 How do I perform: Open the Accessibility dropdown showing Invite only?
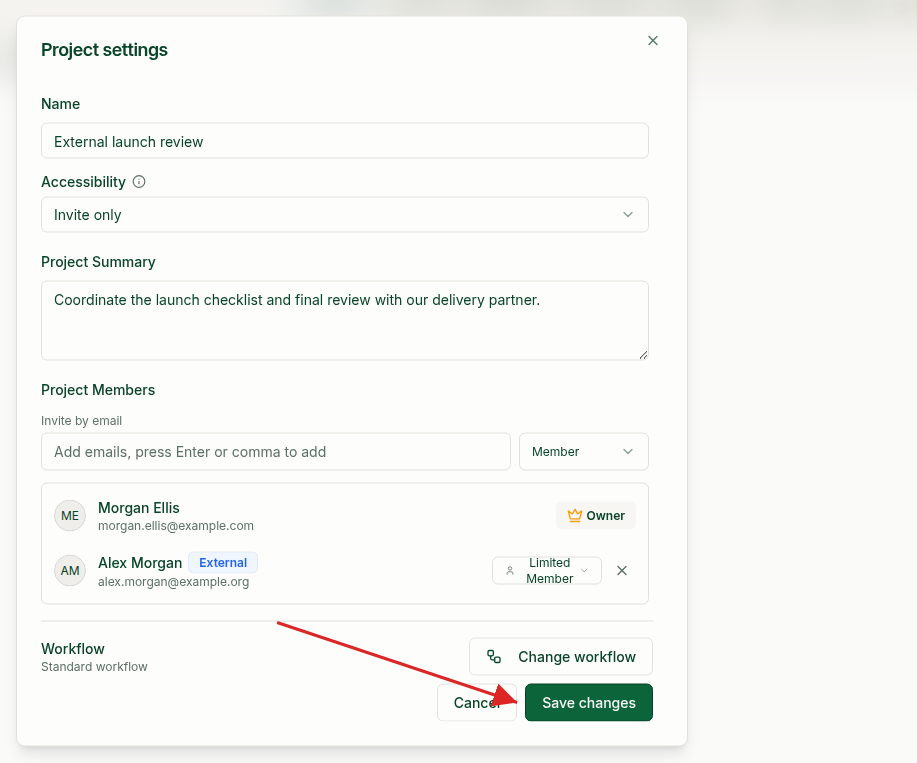[x=345, y=215]
